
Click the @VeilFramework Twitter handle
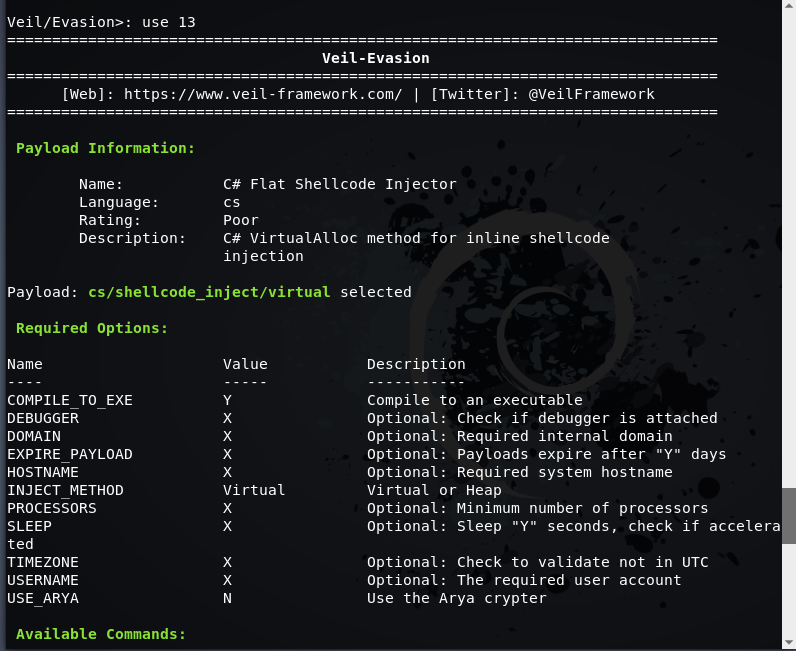591,94
